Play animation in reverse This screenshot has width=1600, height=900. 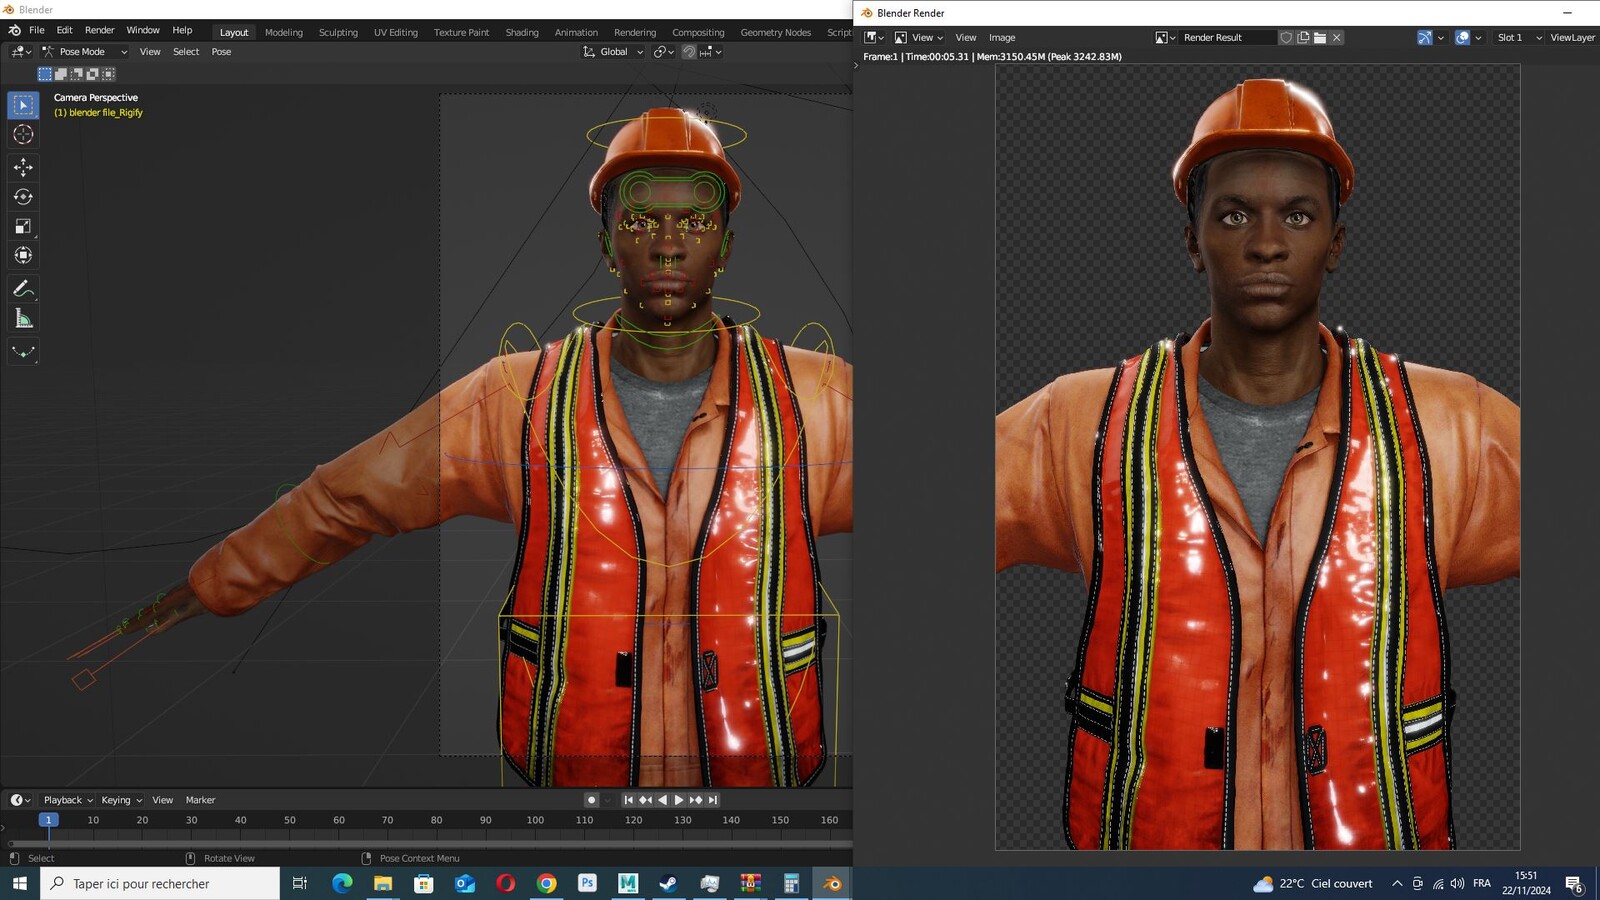(662, 800)
